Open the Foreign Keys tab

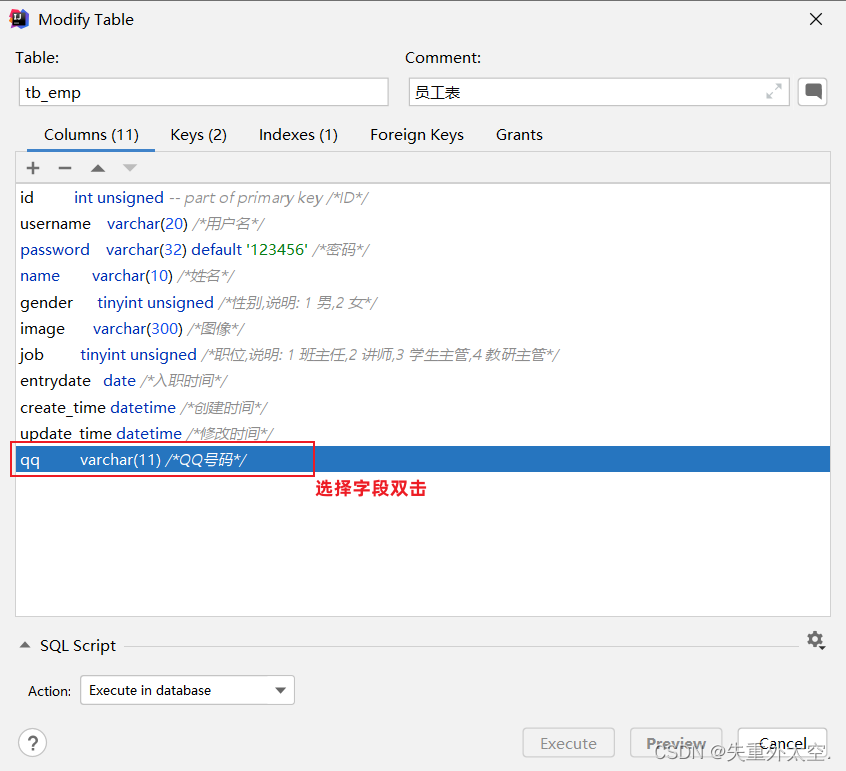pos(417,135)
